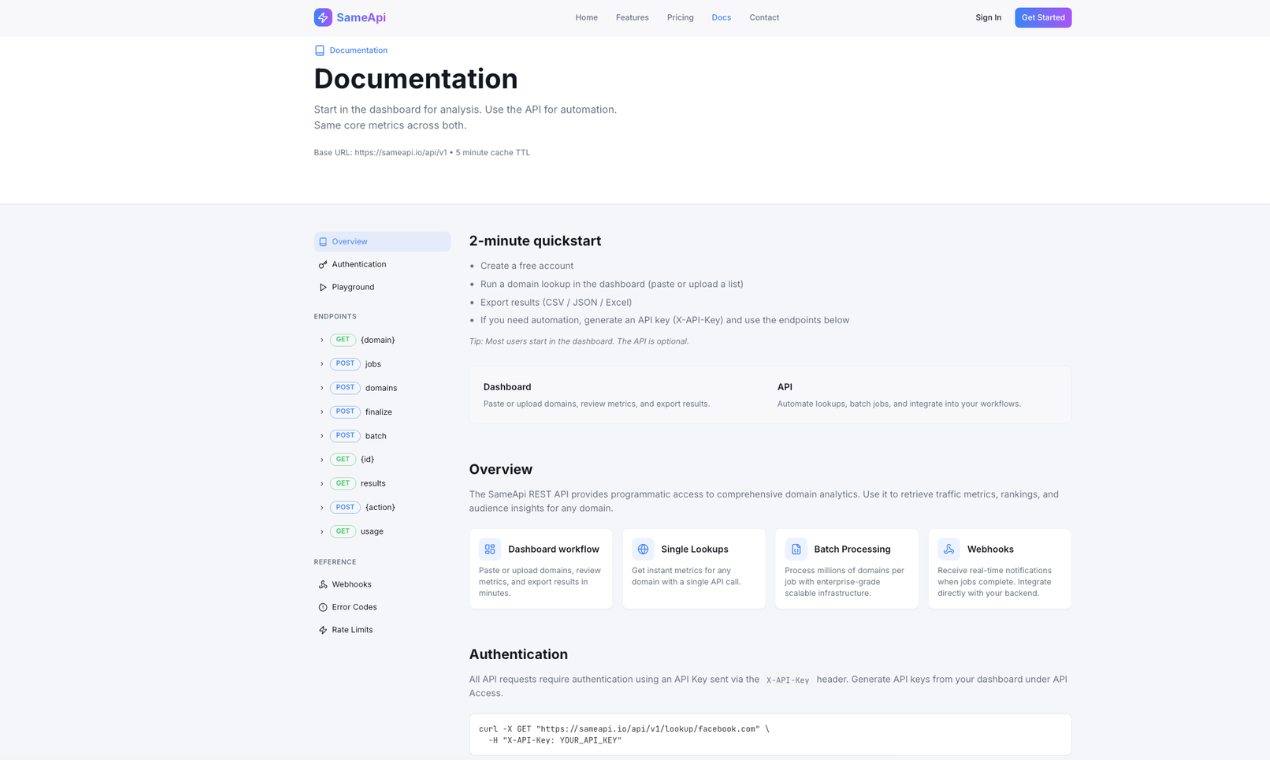The height and width of the screenshot is (760, 1270).
Task: Click the Batch Processing document icon
Action: pos(795,548)
